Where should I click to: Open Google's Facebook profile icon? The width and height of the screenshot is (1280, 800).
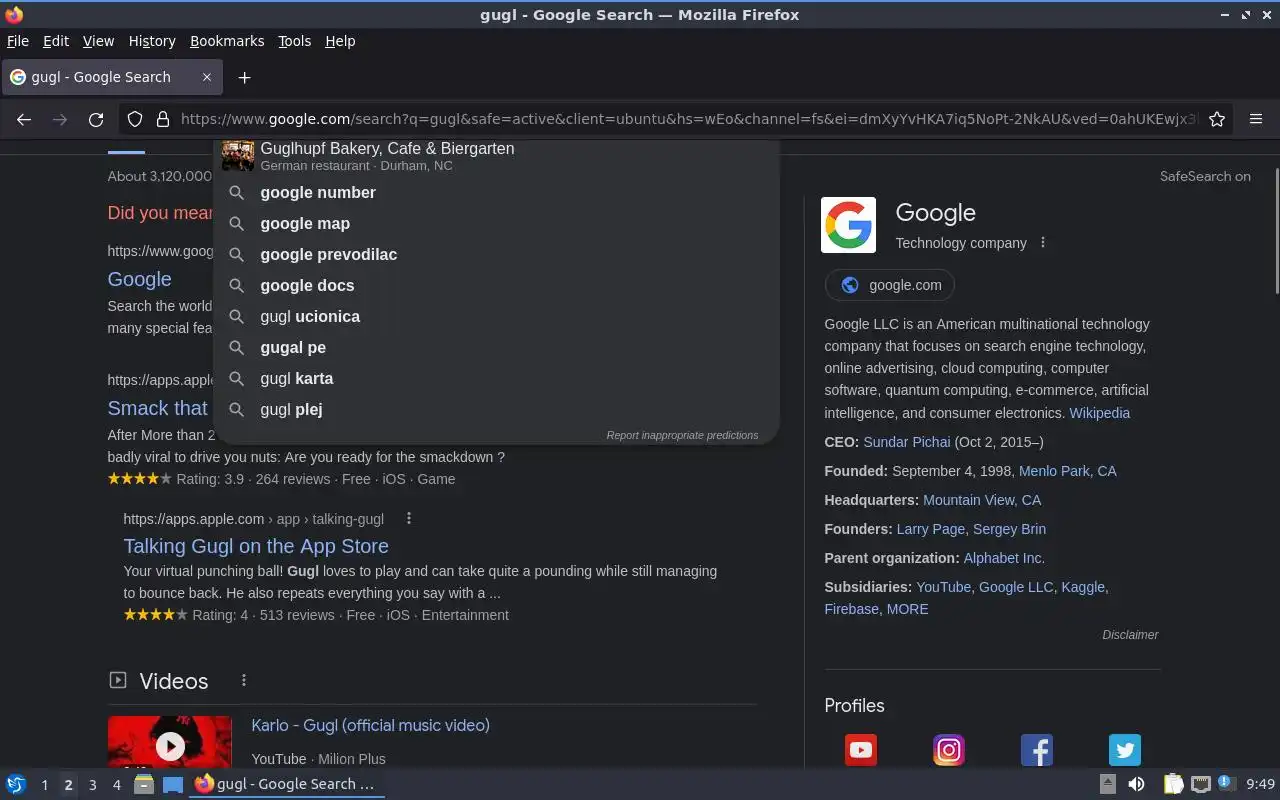click(1037, 750)
